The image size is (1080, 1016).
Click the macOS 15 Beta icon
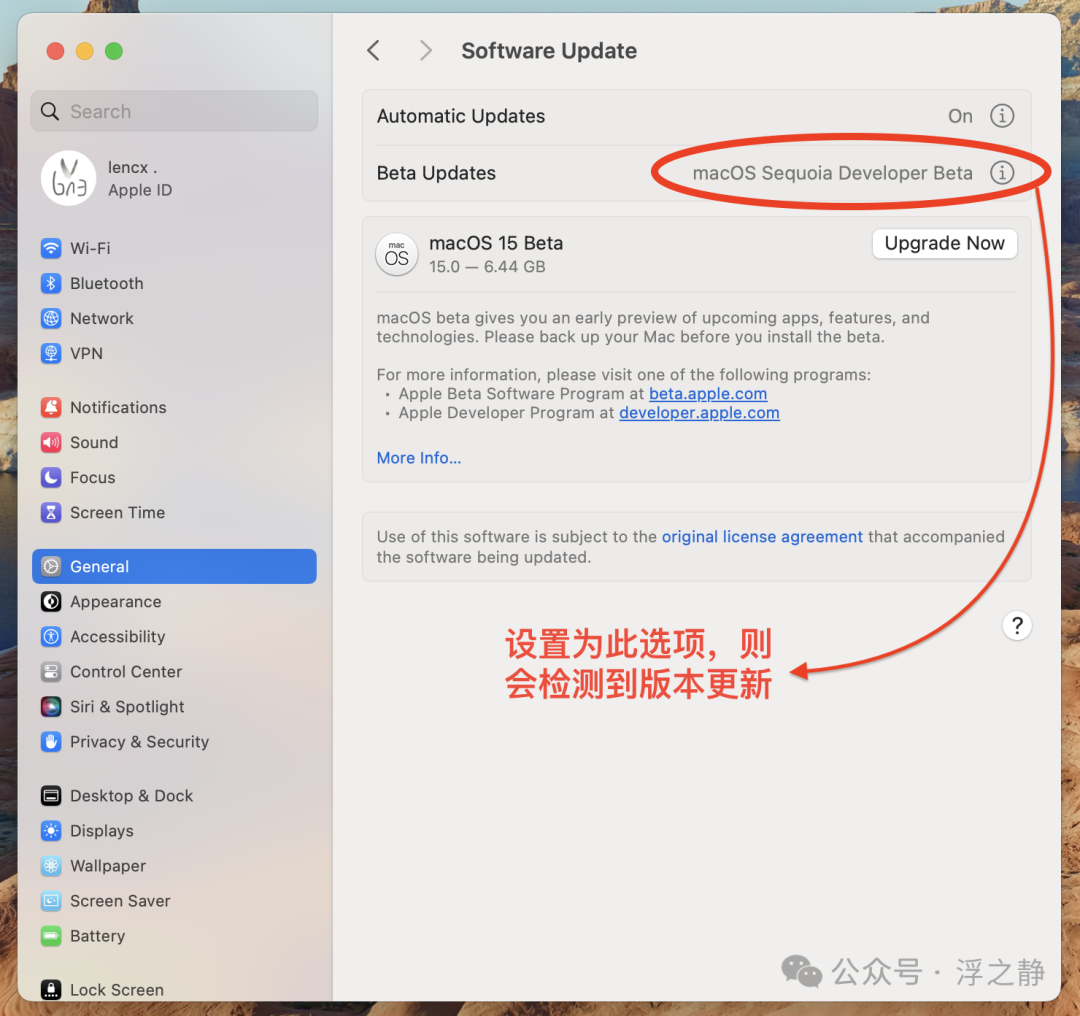tap(397, 254)
